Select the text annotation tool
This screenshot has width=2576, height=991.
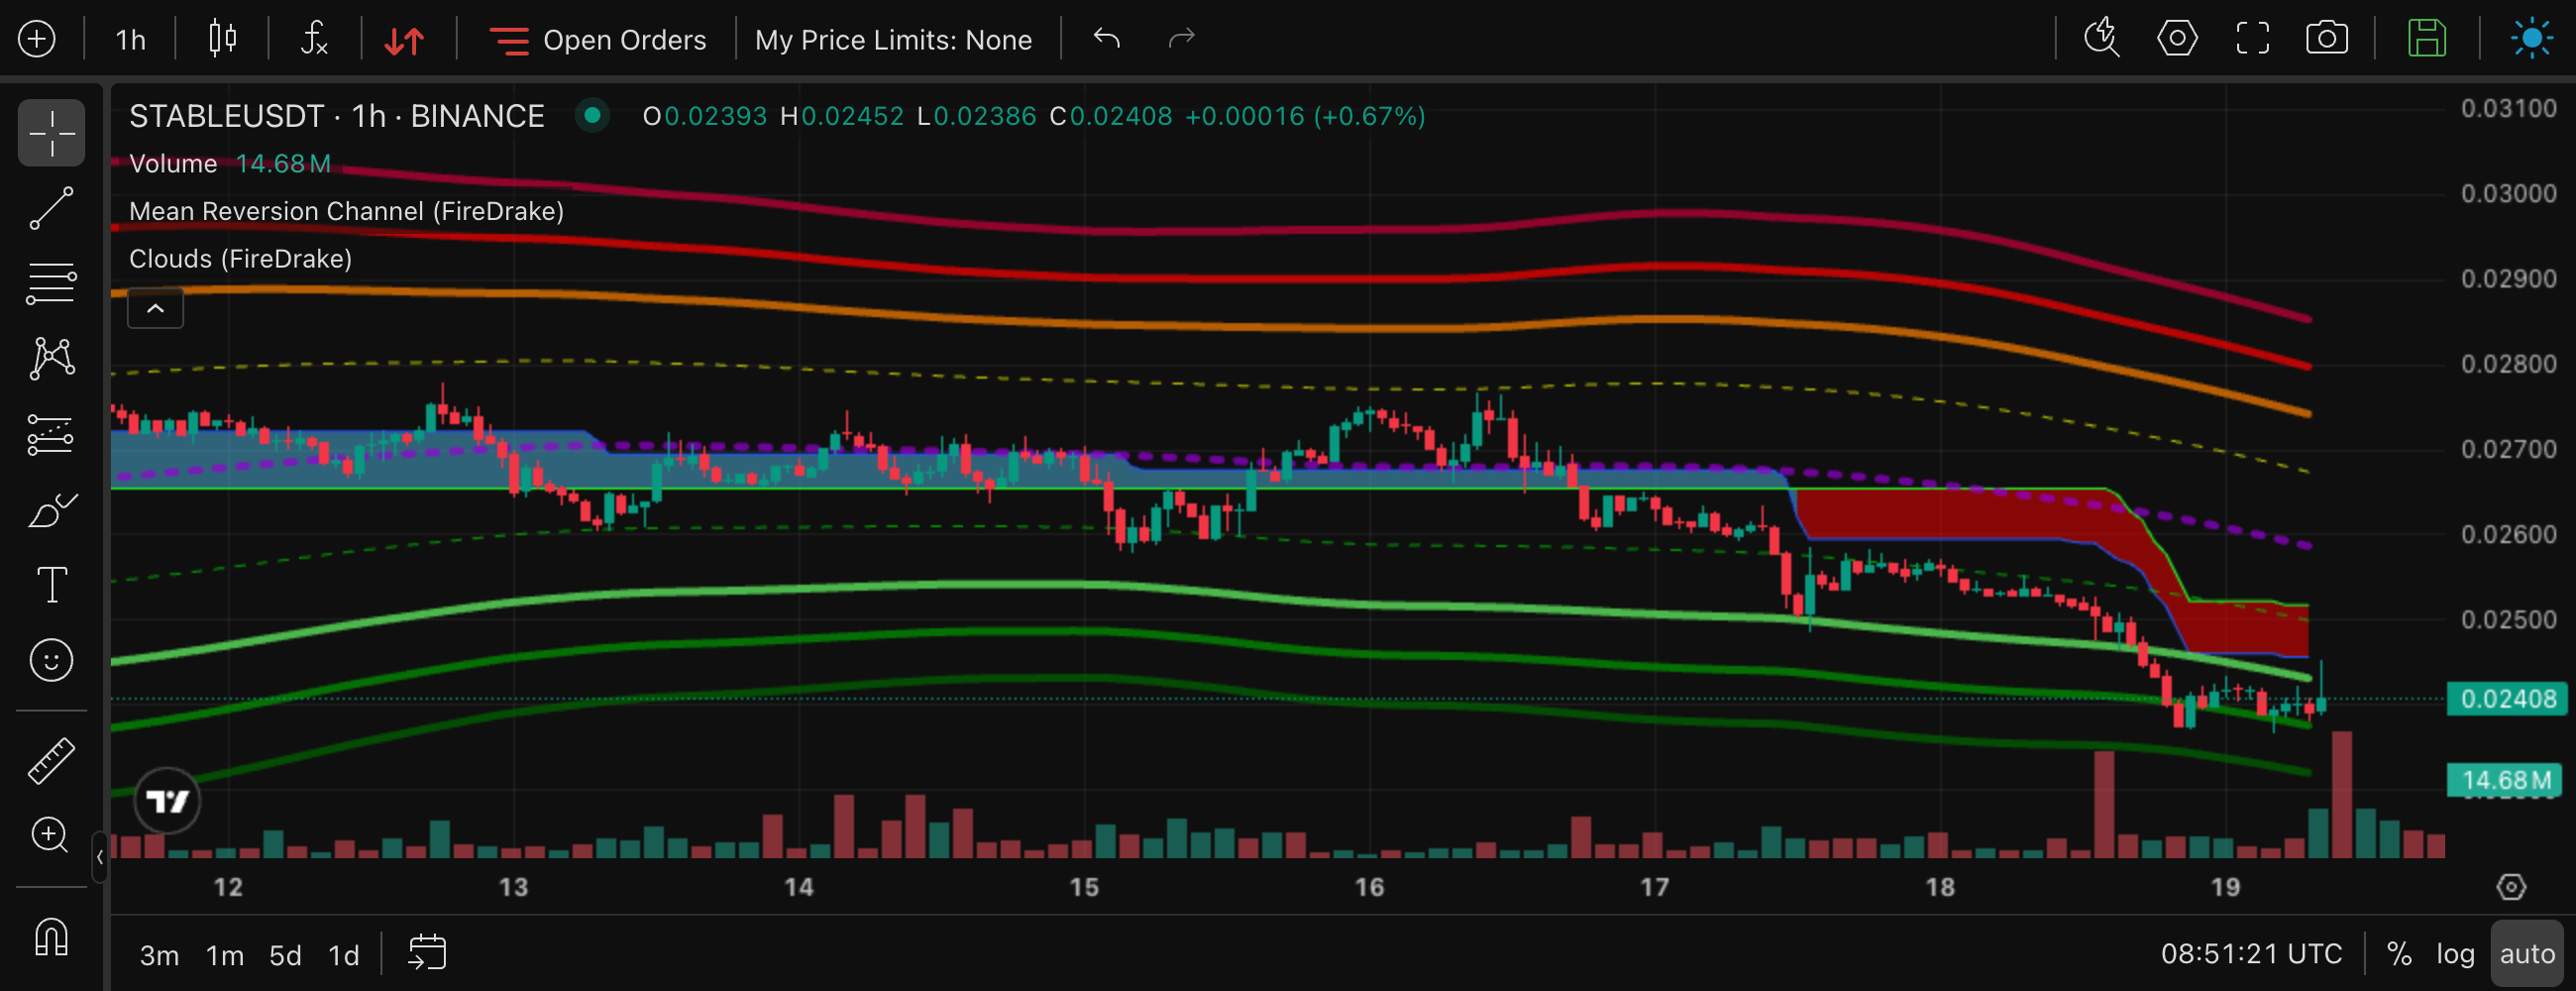pos(51,585)
